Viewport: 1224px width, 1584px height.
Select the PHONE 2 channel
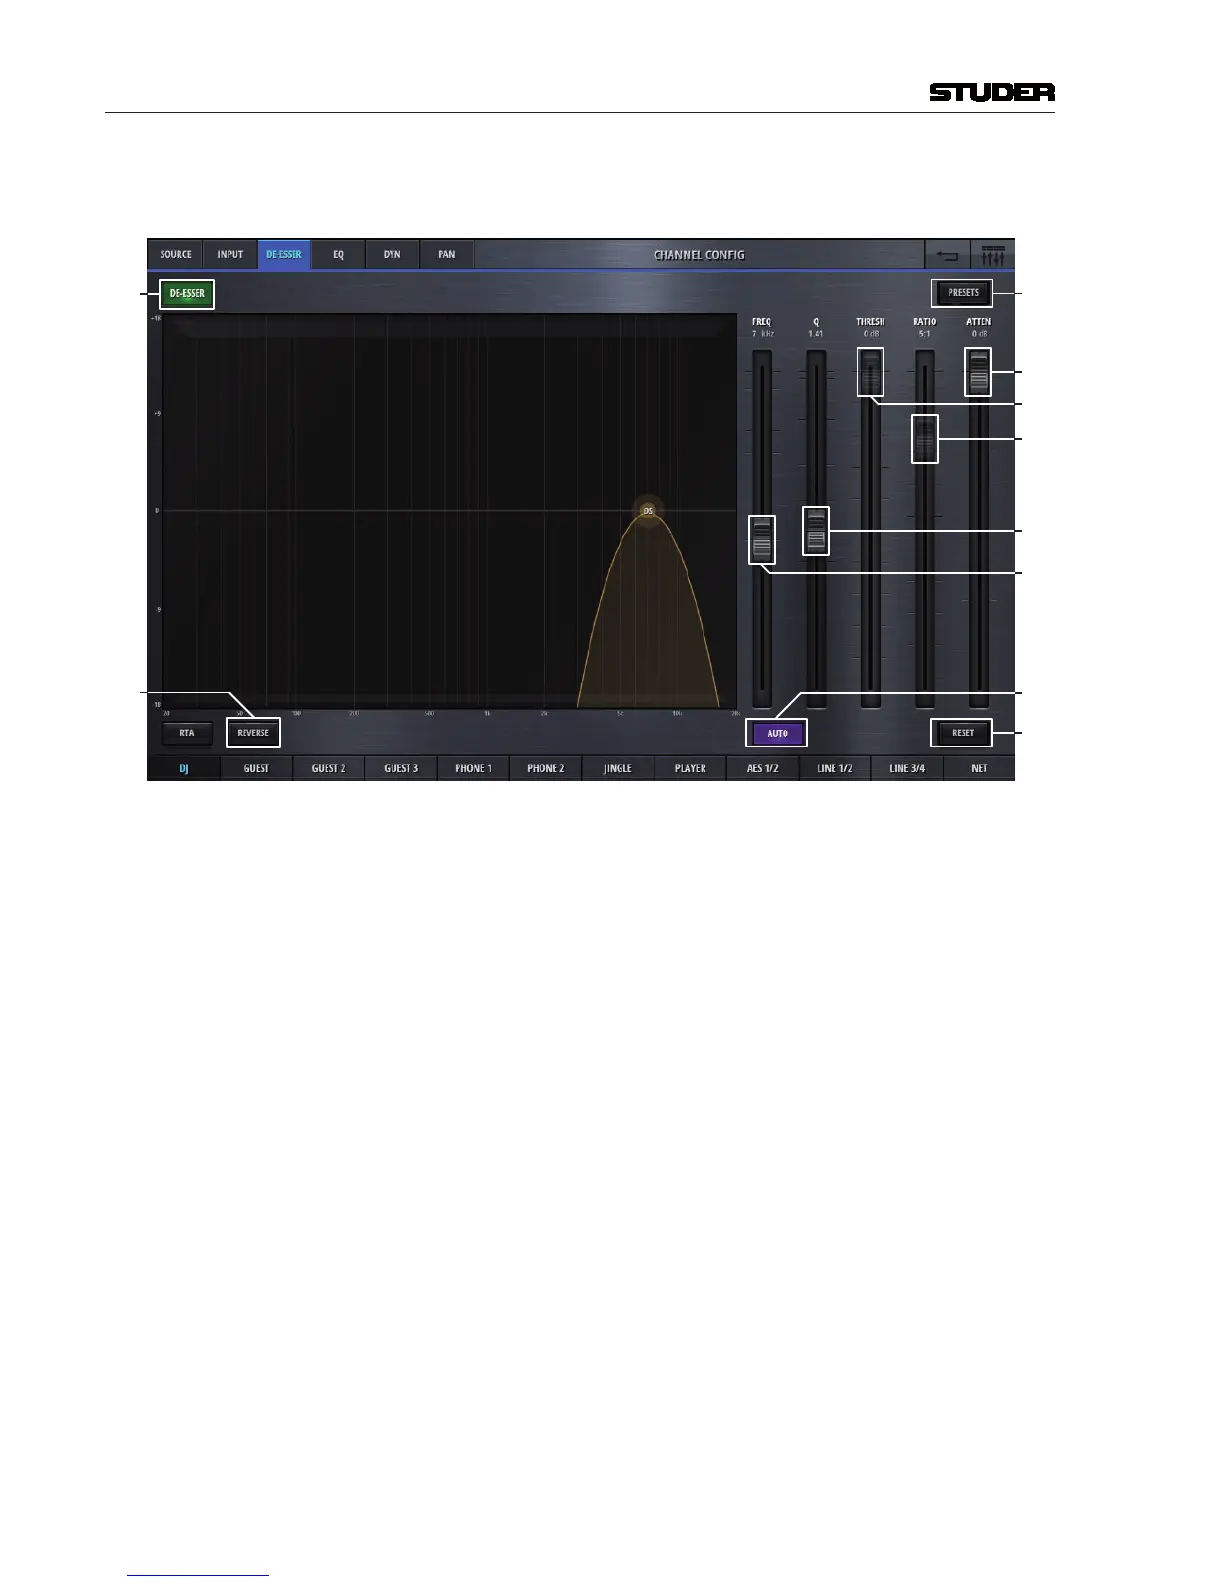tap(545, 768)
